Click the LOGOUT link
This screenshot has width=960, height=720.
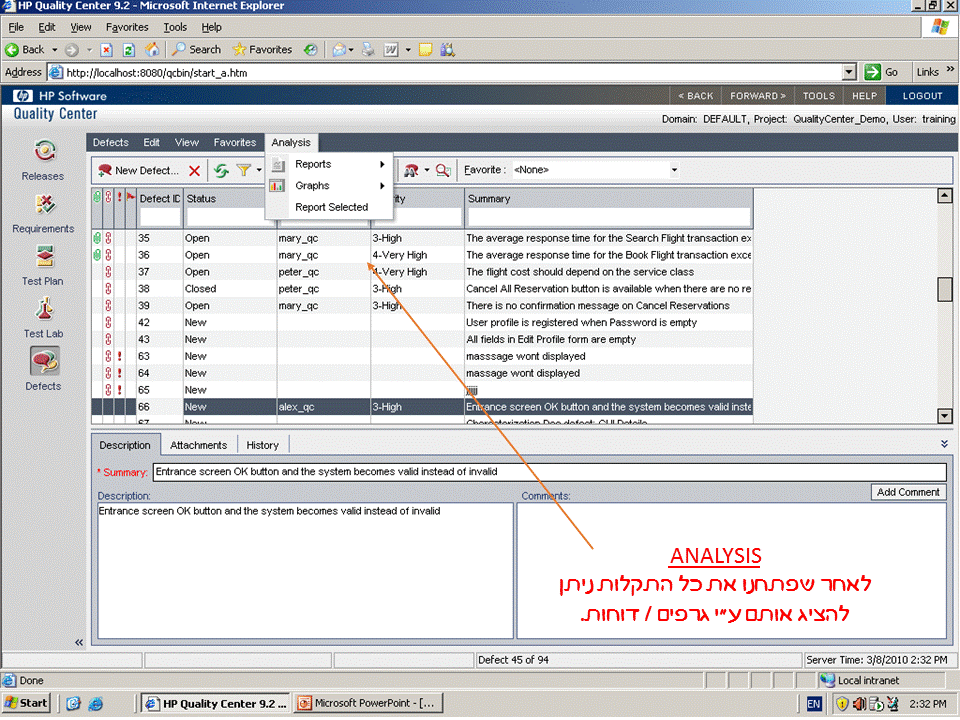922,96
